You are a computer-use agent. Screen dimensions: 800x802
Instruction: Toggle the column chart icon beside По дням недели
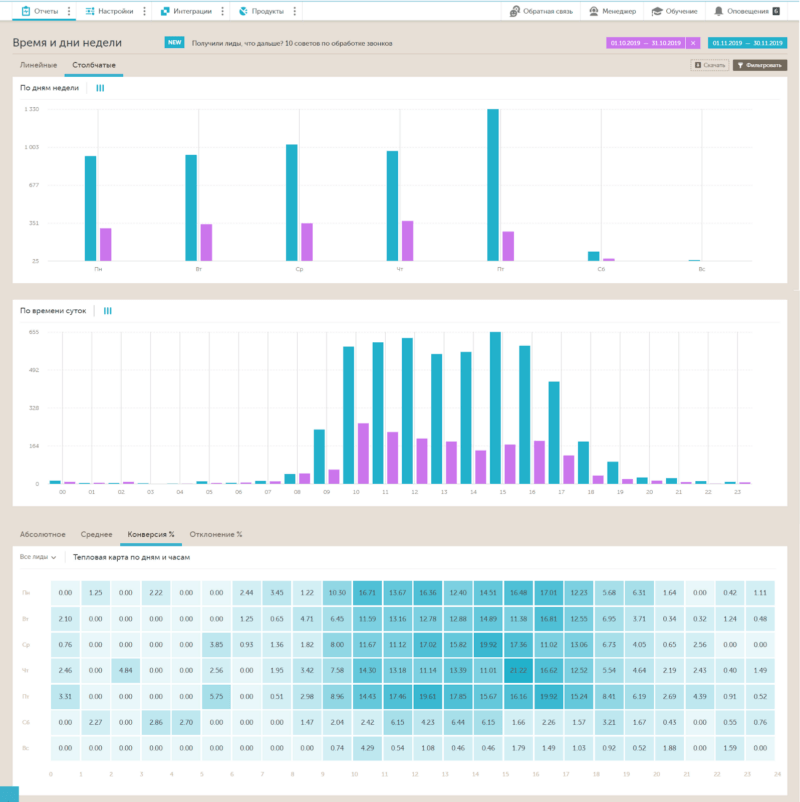[x=100, y=88]
